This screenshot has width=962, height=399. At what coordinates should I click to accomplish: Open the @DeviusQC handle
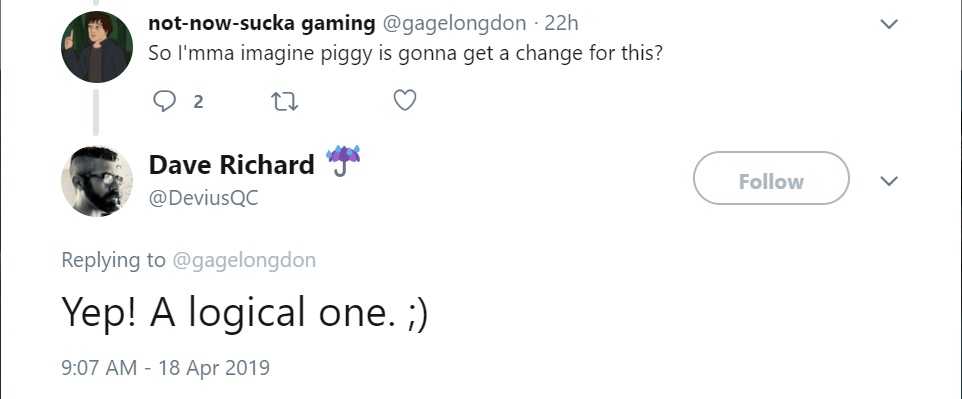click(204, 198)
